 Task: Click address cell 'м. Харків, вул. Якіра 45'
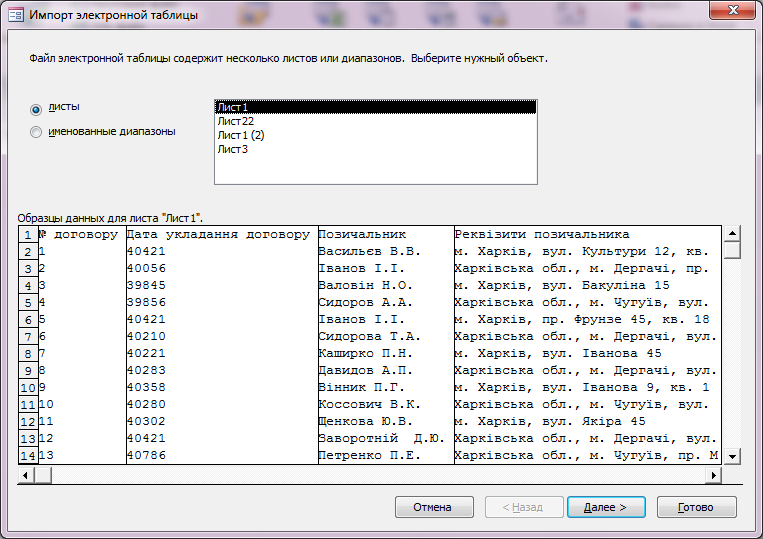pos(587,422)
